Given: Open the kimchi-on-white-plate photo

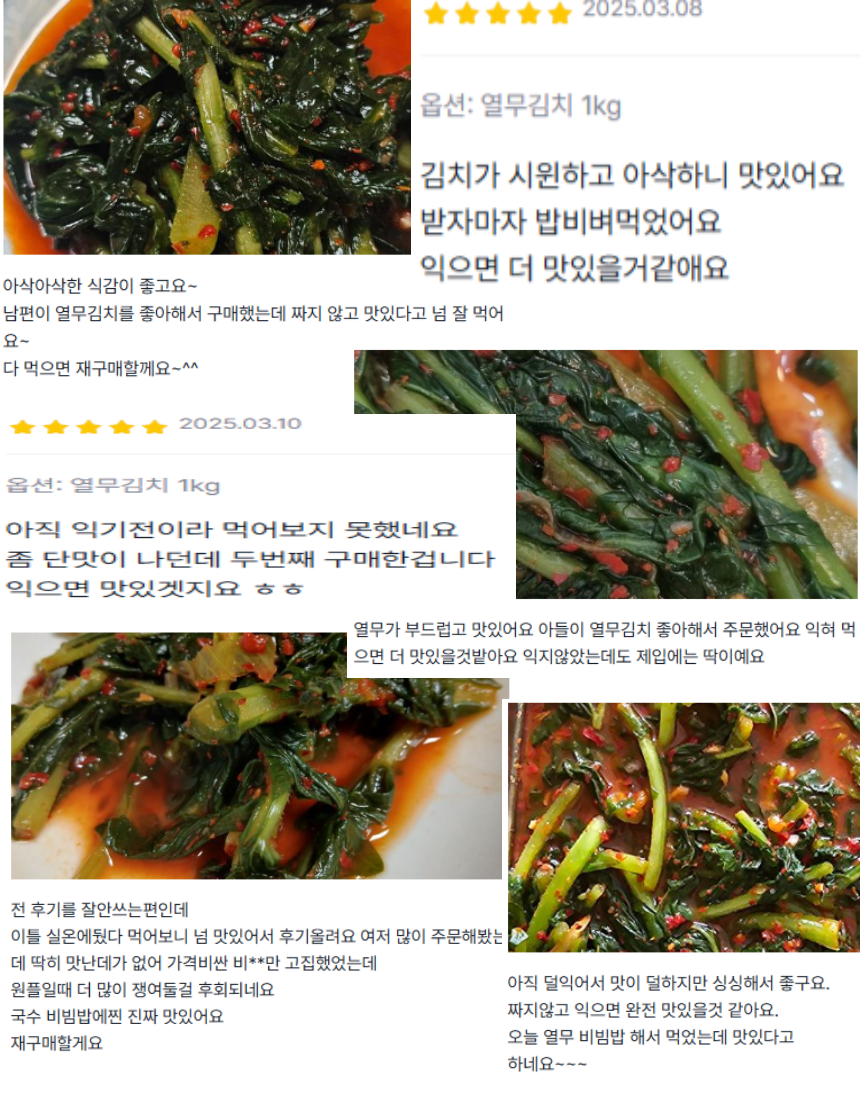Looking at the screenshot, I should [x=256, y=756].
